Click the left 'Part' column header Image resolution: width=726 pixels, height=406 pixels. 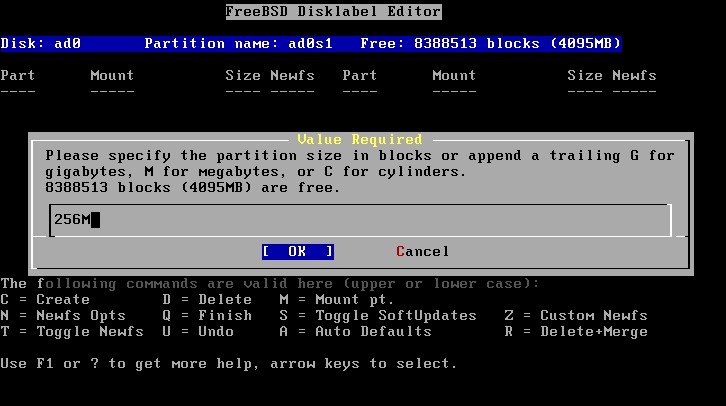(x=18, y=75)
